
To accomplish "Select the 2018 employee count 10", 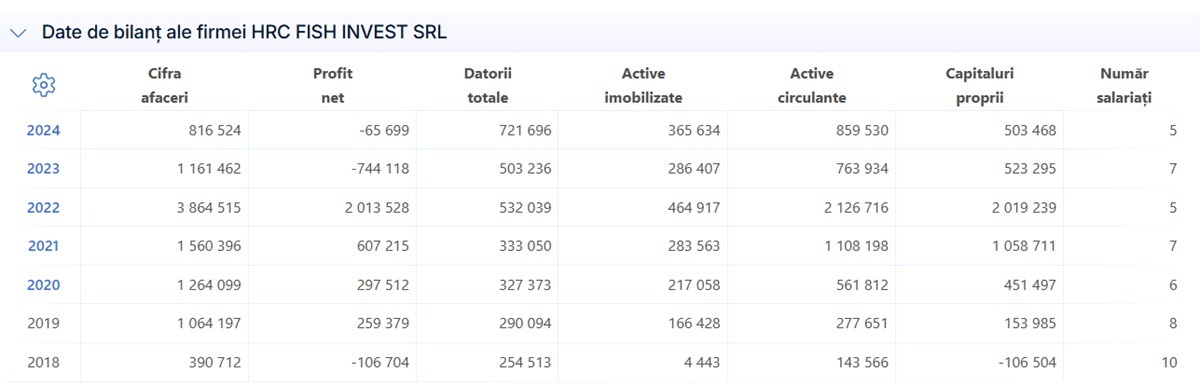I will 1169,362.
